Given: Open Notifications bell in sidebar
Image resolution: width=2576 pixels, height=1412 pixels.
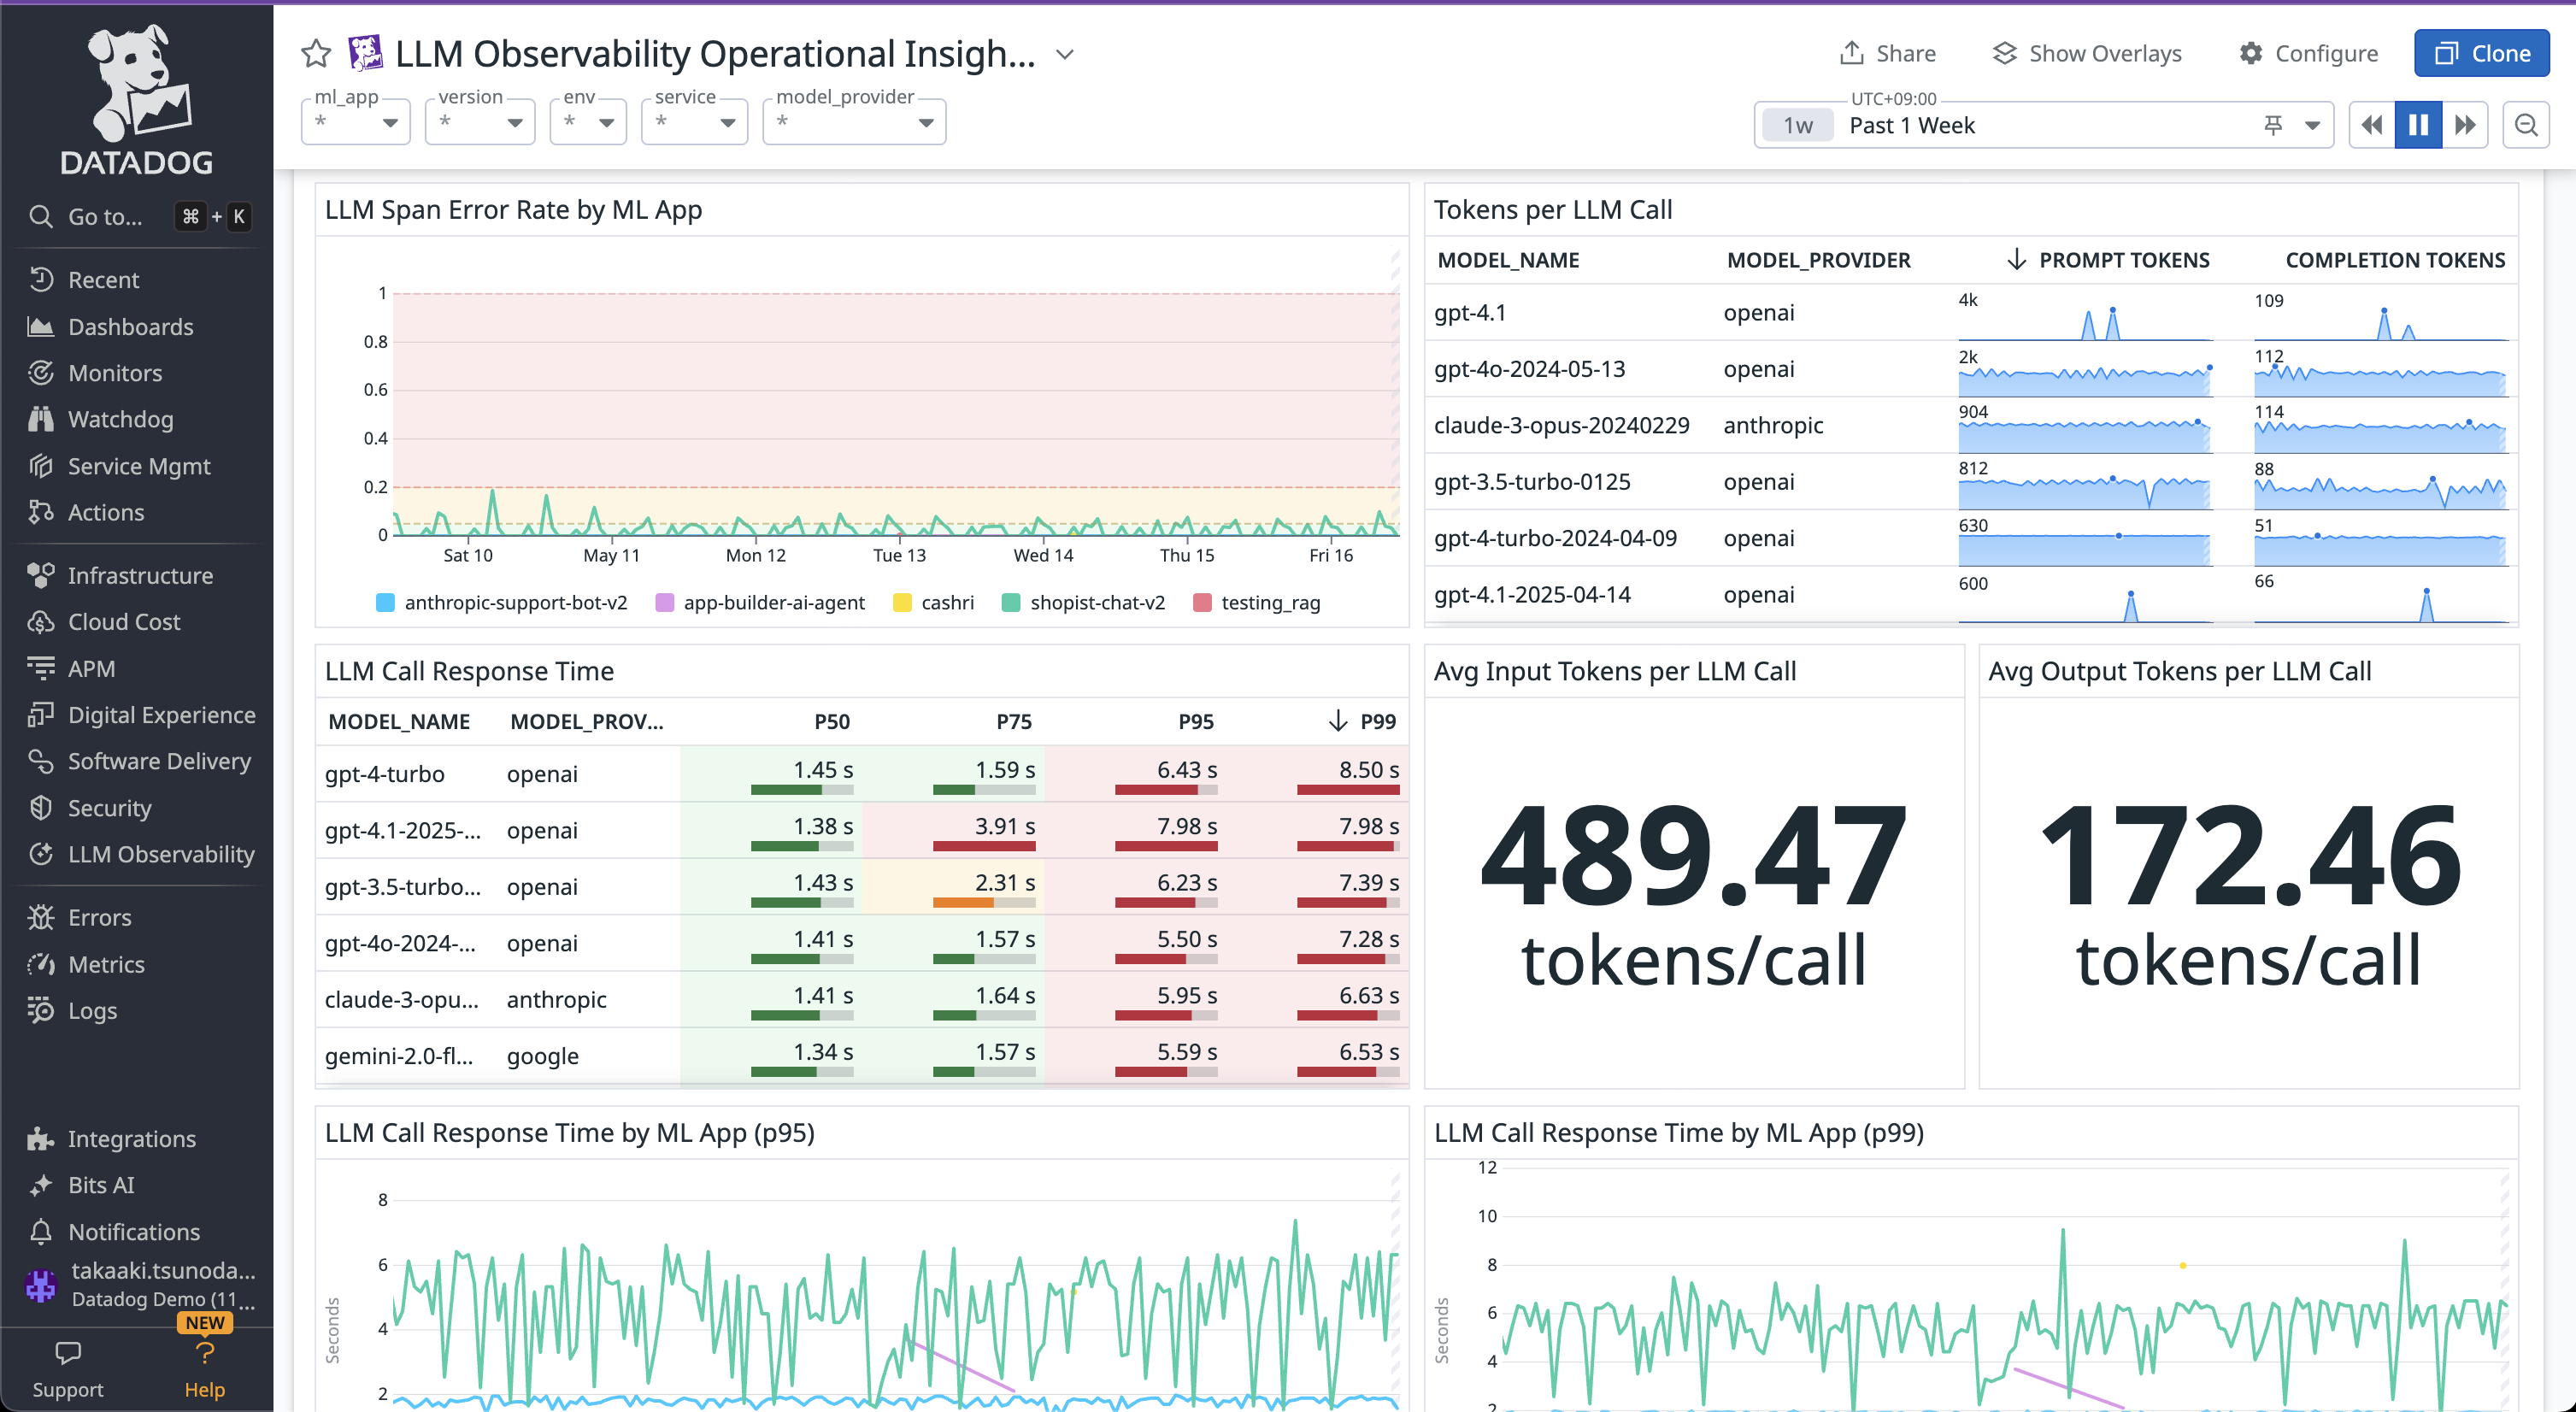Looking at the screenshot, I should click(41, 1231).
